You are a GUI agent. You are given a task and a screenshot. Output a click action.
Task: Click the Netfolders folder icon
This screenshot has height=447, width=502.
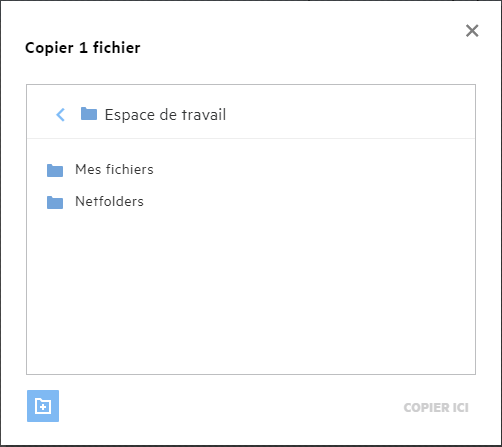coord(55,202)
